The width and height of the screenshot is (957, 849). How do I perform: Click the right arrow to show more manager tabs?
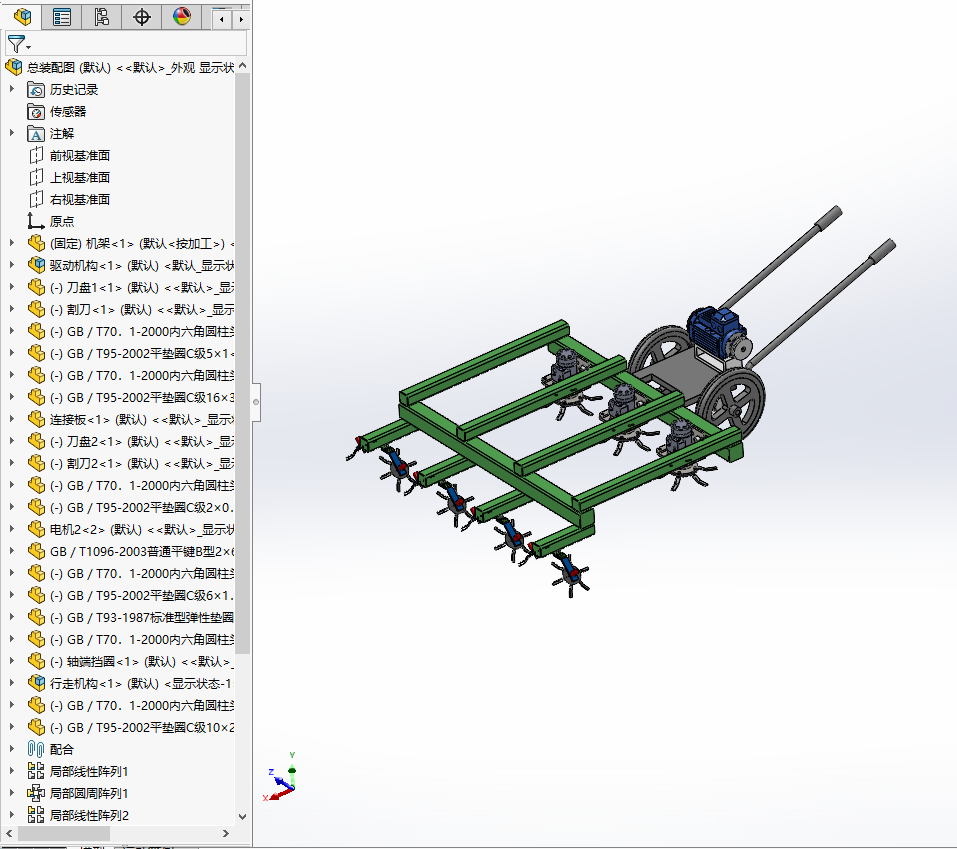coord(241,20)
